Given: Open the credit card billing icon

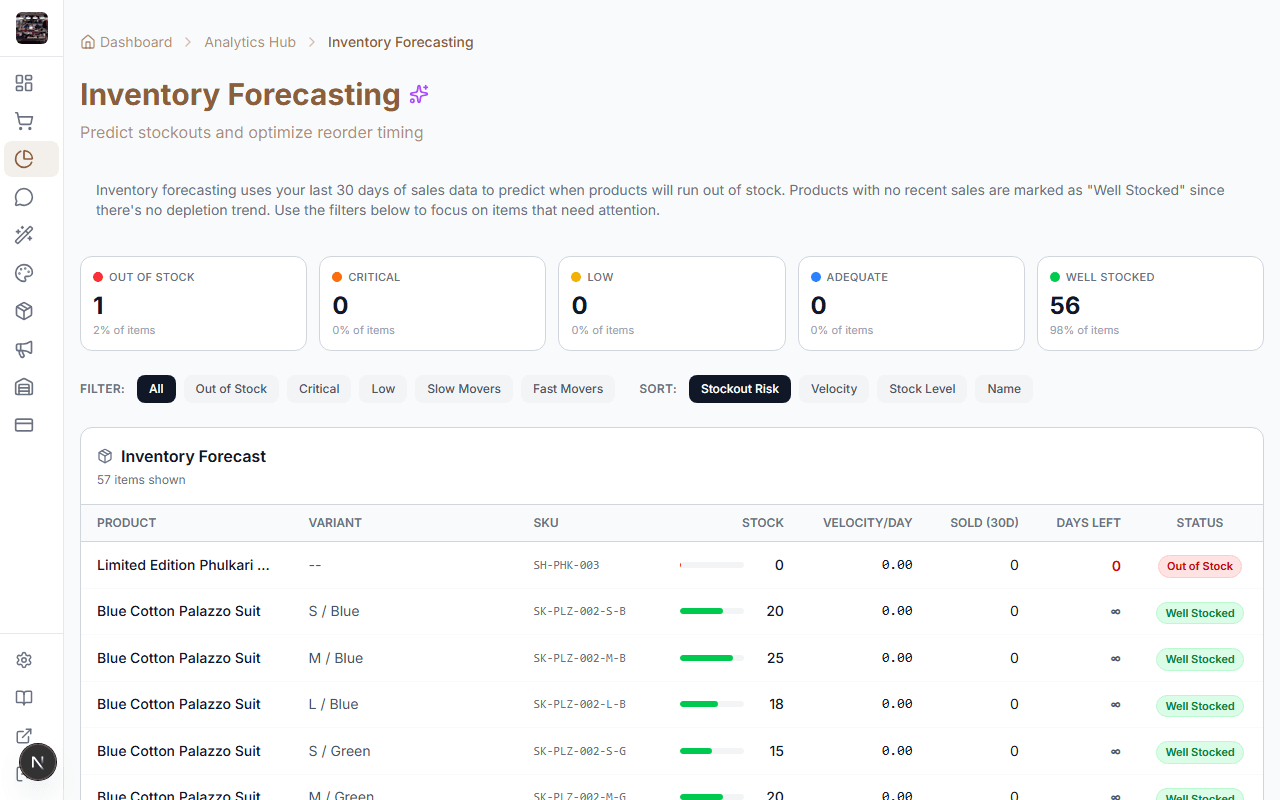Looking at the screenshot, I should [x=24, y=424].
